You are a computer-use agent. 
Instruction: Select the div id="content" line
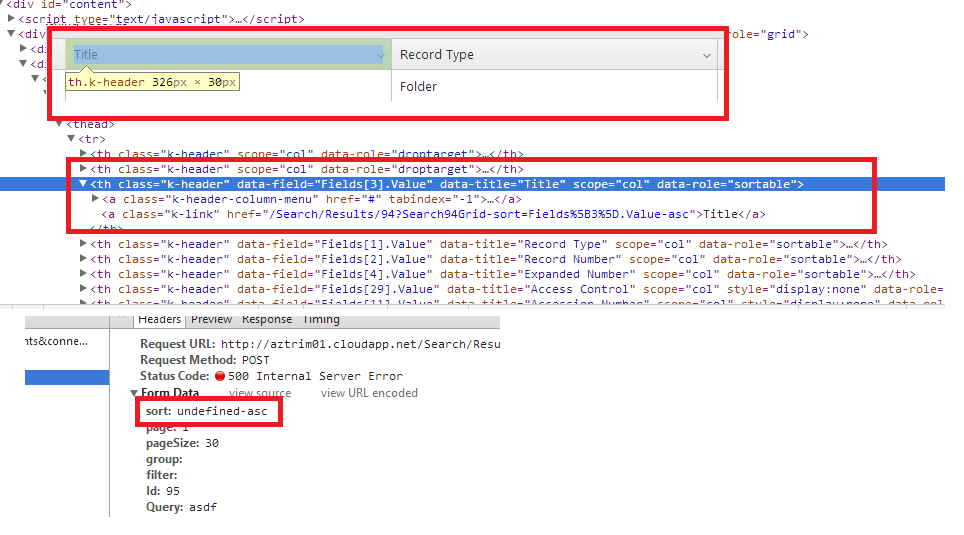click(69, 4)
